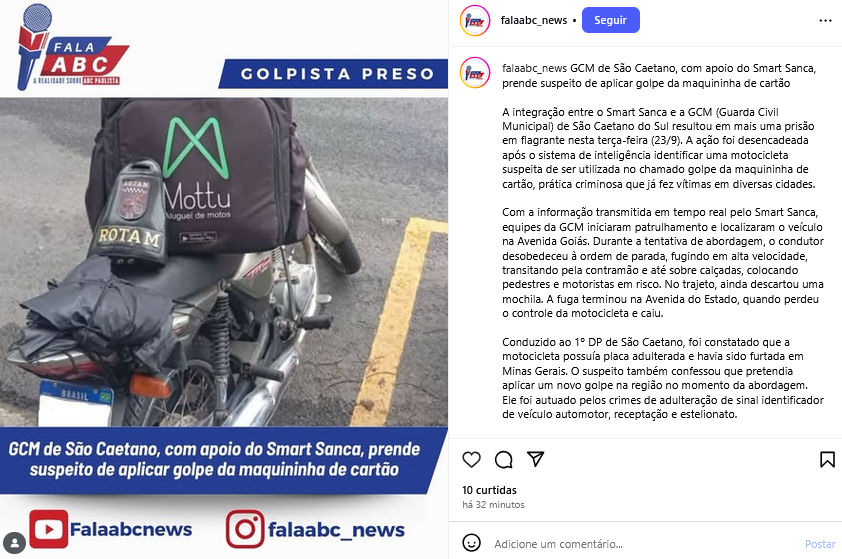Save the post with the bookmark icon
Image resolution: width=842 pixels, height=559 pixels.
(827, 460)
